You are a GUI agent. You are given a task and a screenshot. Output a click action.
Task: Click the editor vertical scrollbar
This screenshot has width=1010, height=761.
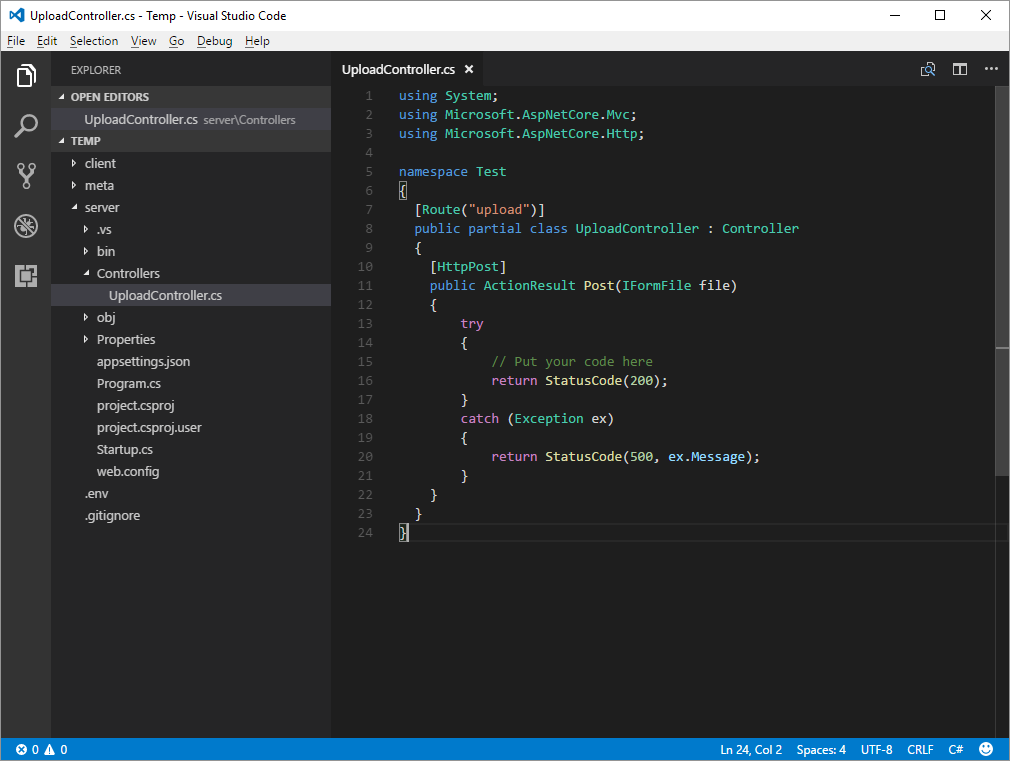(1002, 281)
